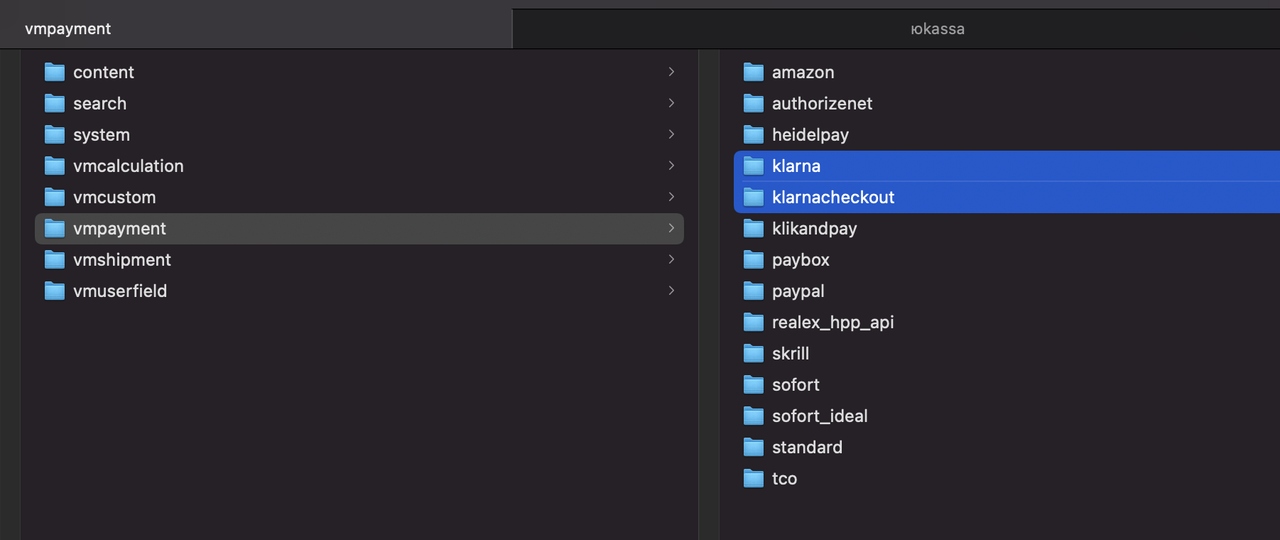Select the search folder name
1280x540 pixels.
tap(100, 103)
